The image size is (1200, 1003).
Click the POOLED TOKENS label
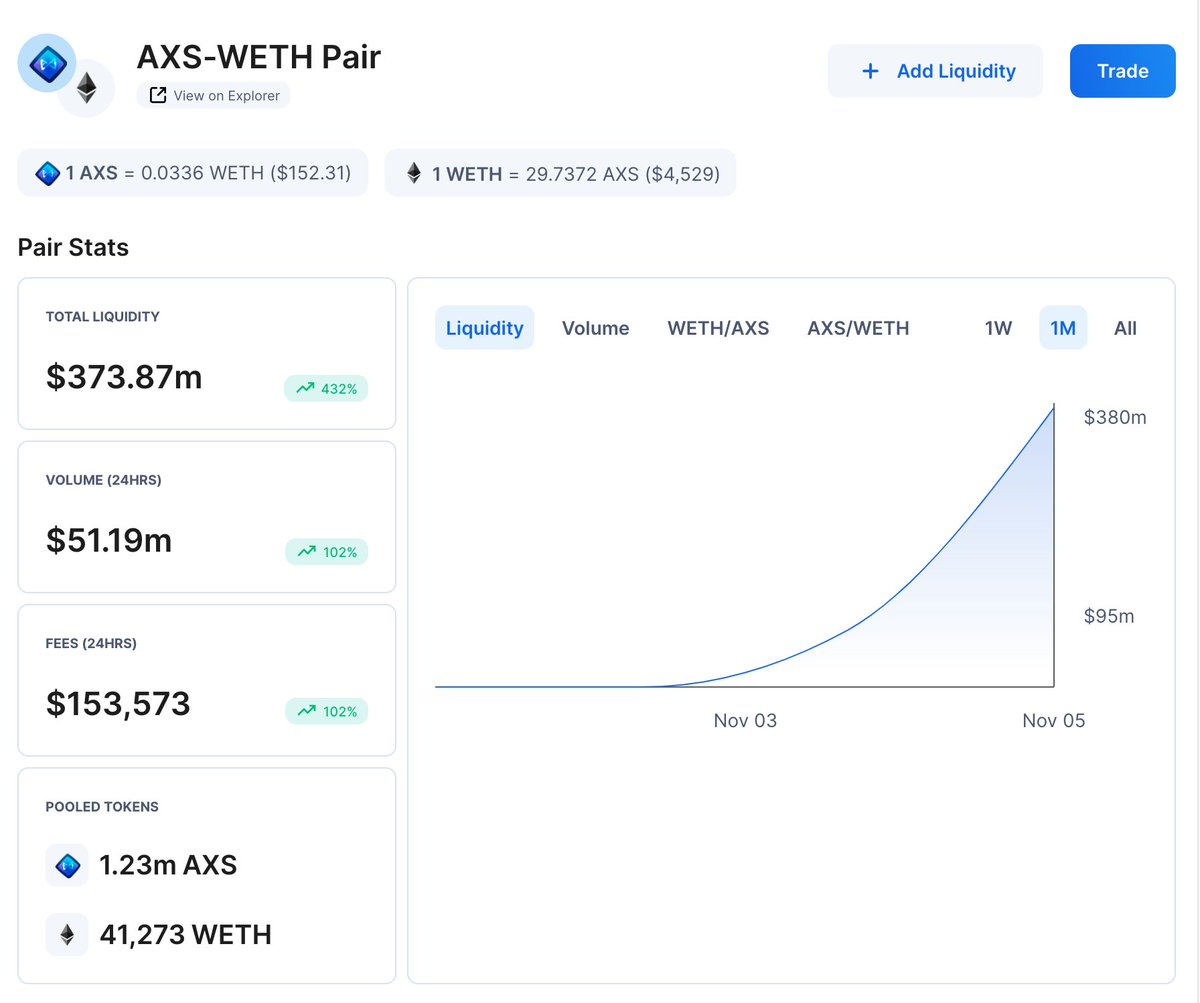[x=102, y=806]
